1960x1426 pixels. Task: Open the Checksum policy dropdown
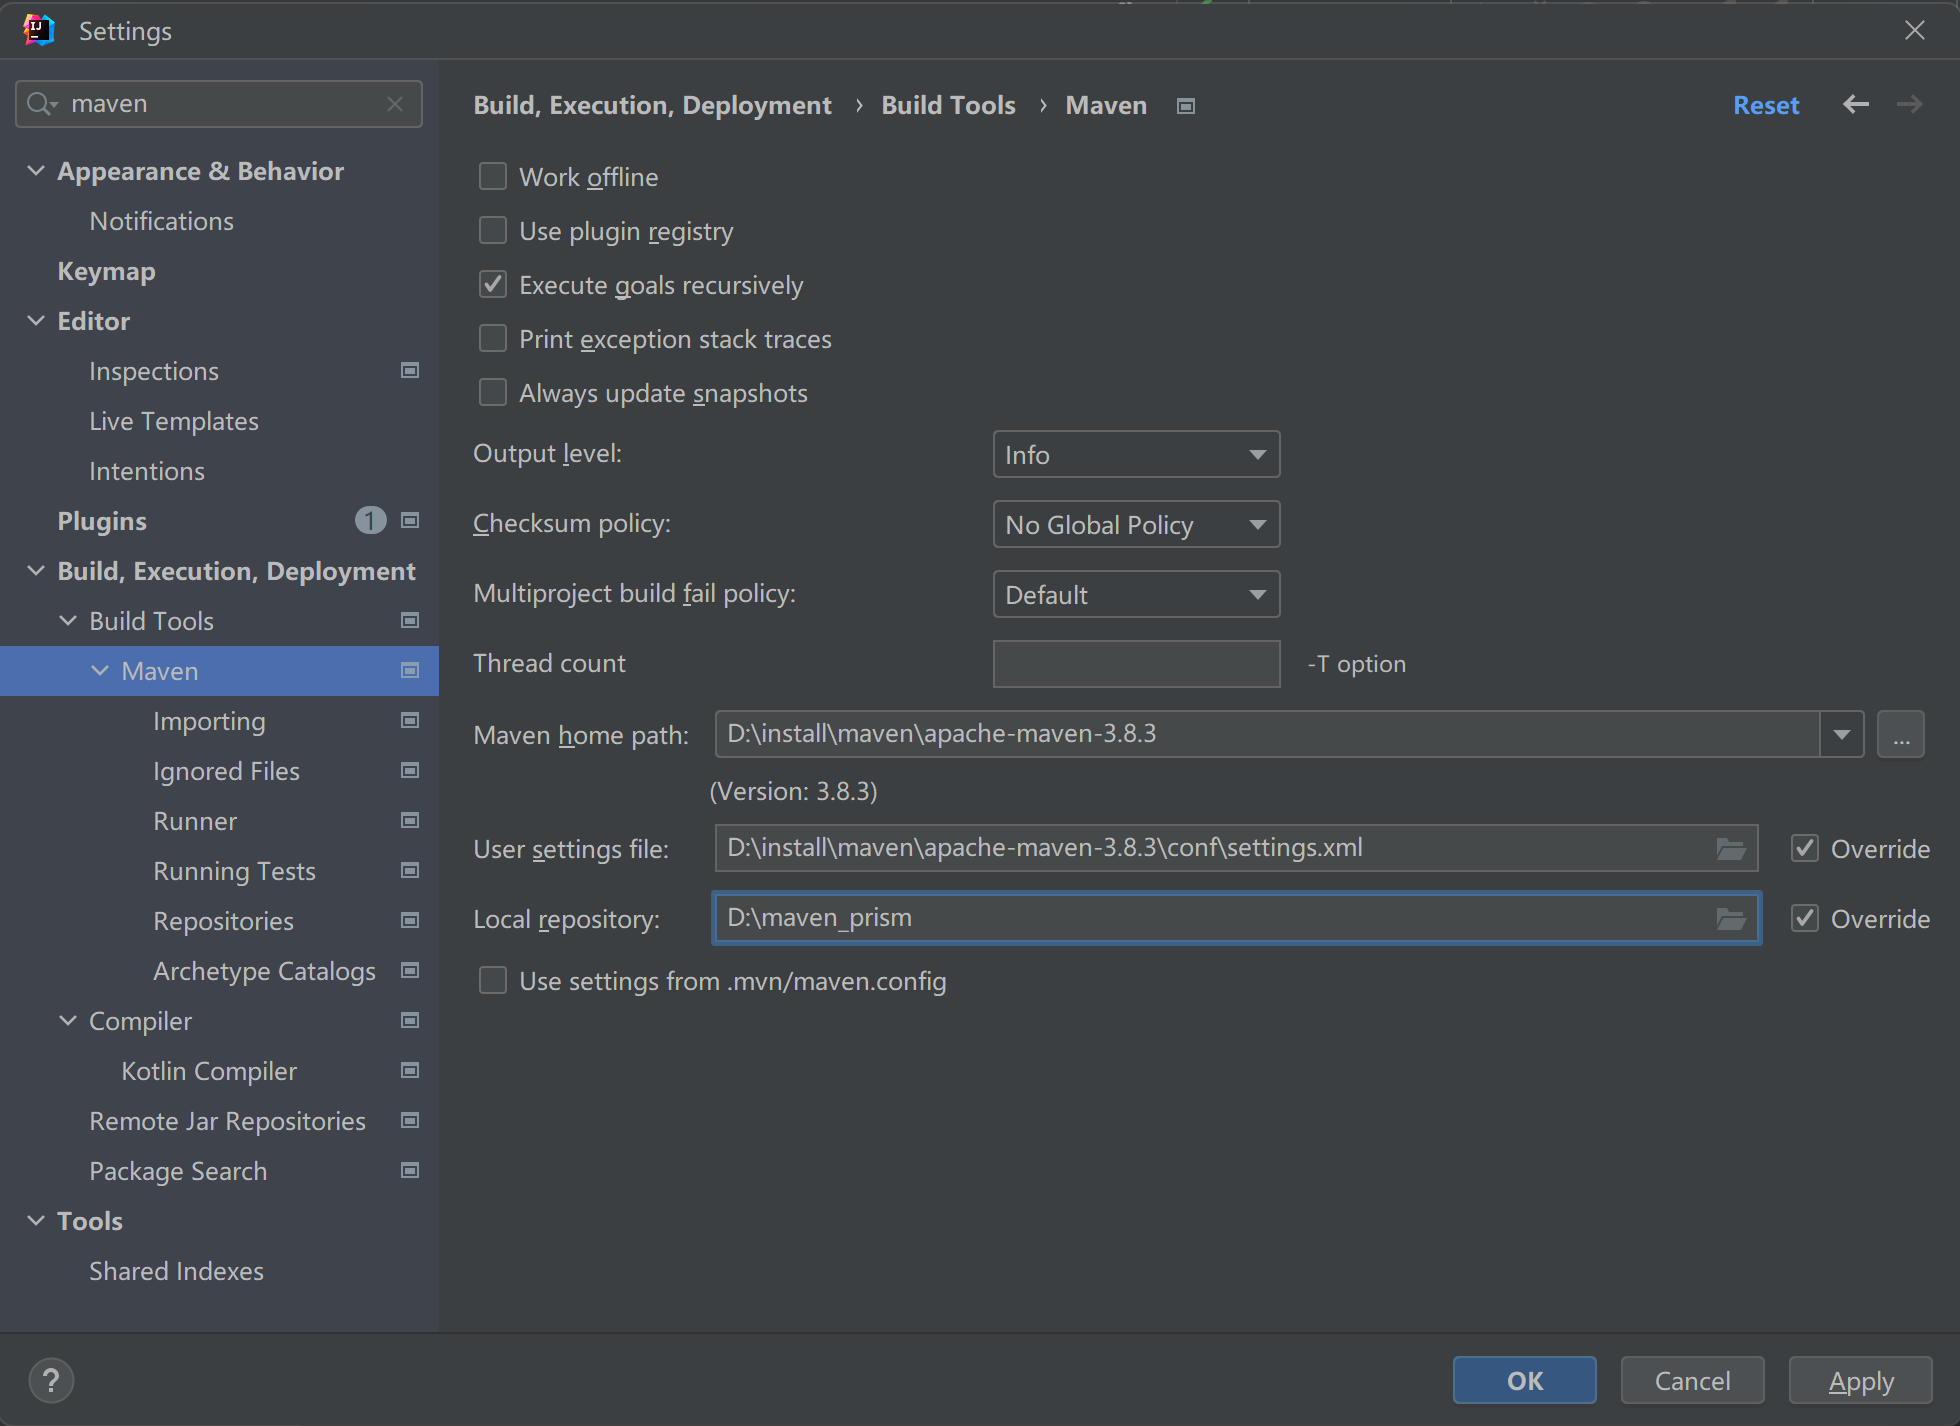tap(1136, 525)
